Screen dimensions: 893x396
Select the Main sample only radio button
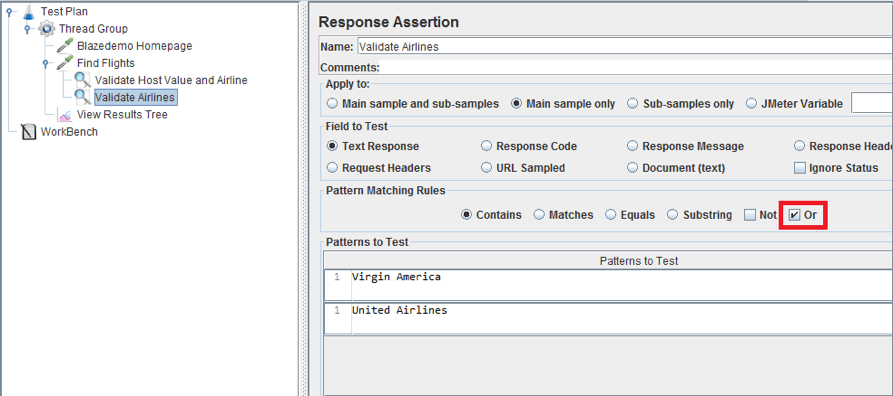pos(517,104)
